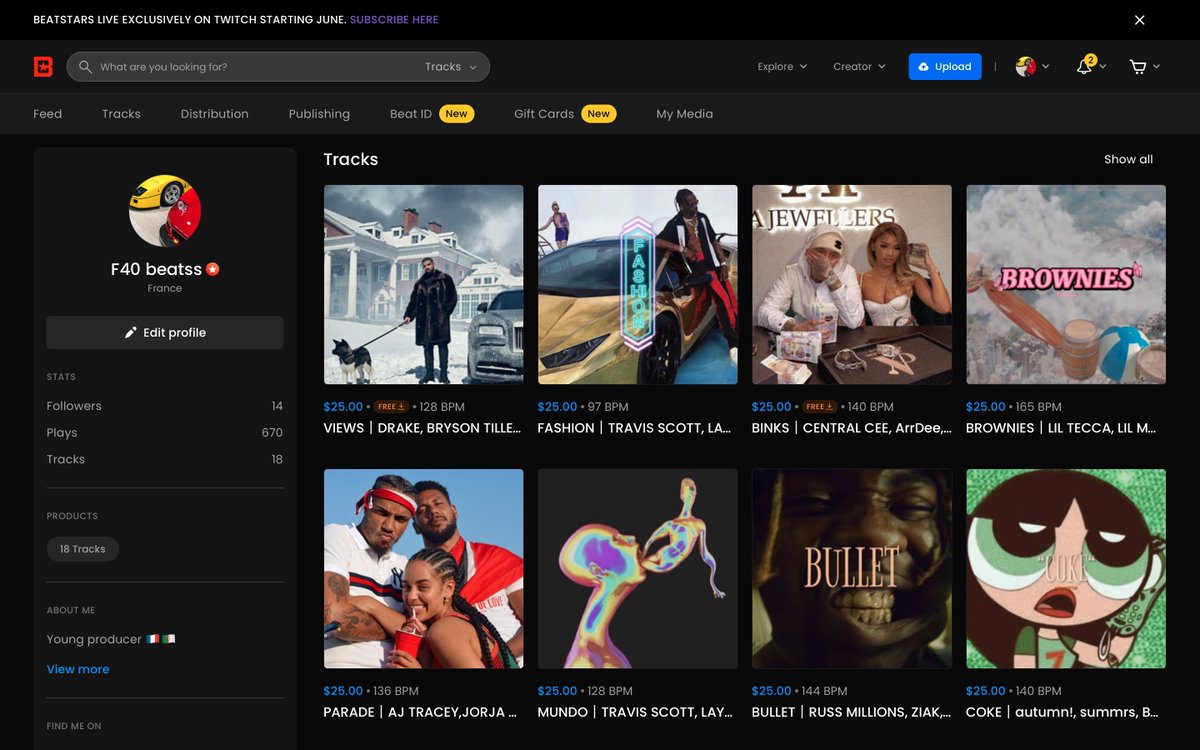Click the F40 beatss profile name

(x=156, y=270)
